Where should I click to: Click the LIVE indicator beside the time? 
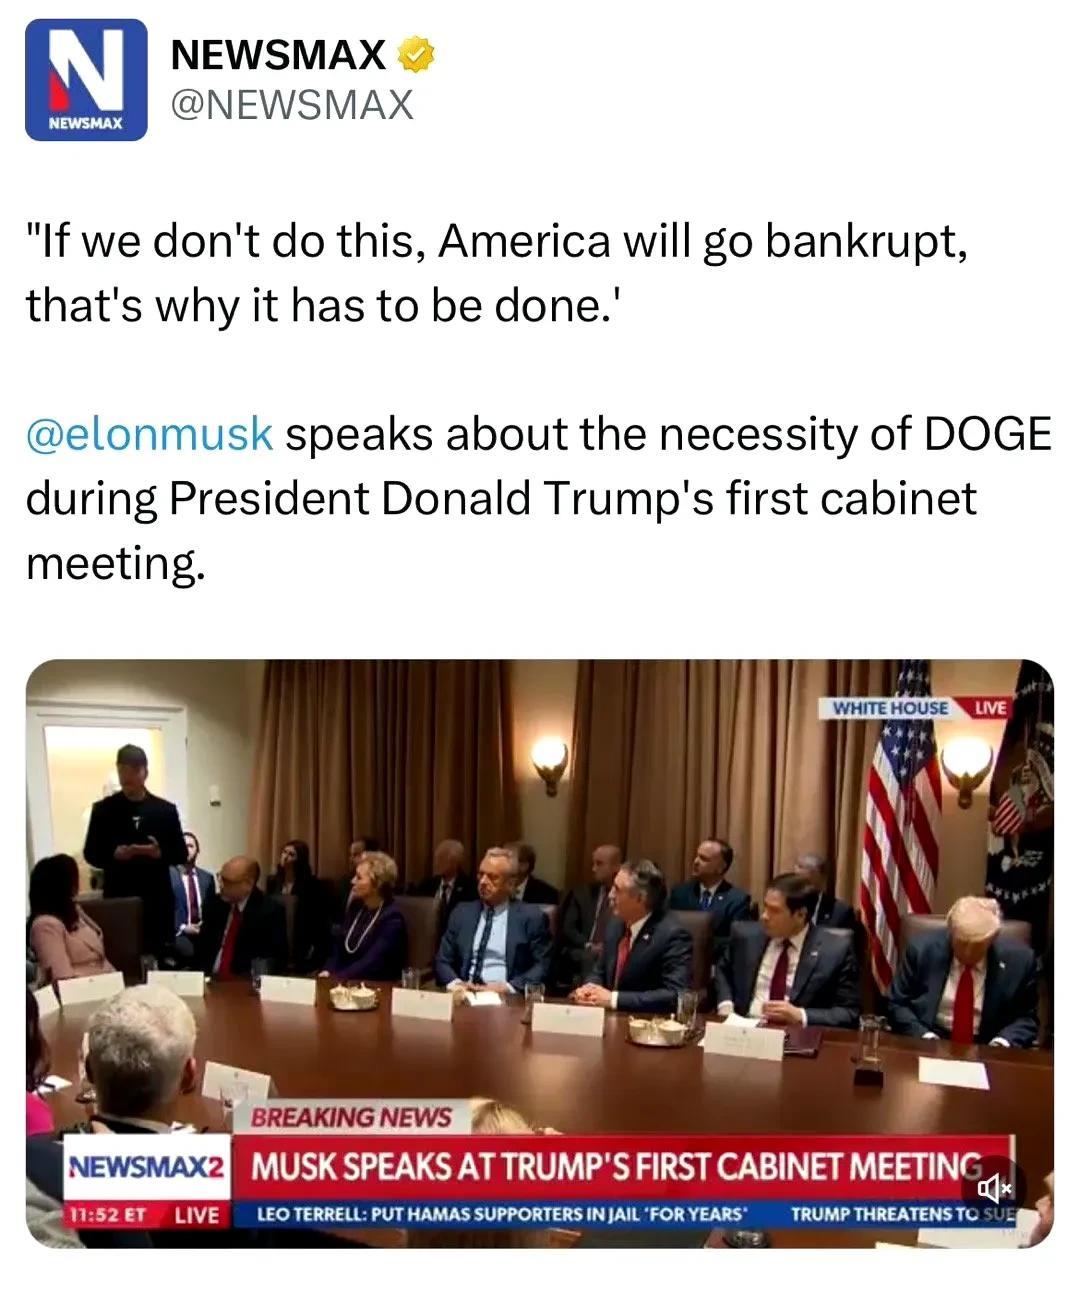[195, 1214]
